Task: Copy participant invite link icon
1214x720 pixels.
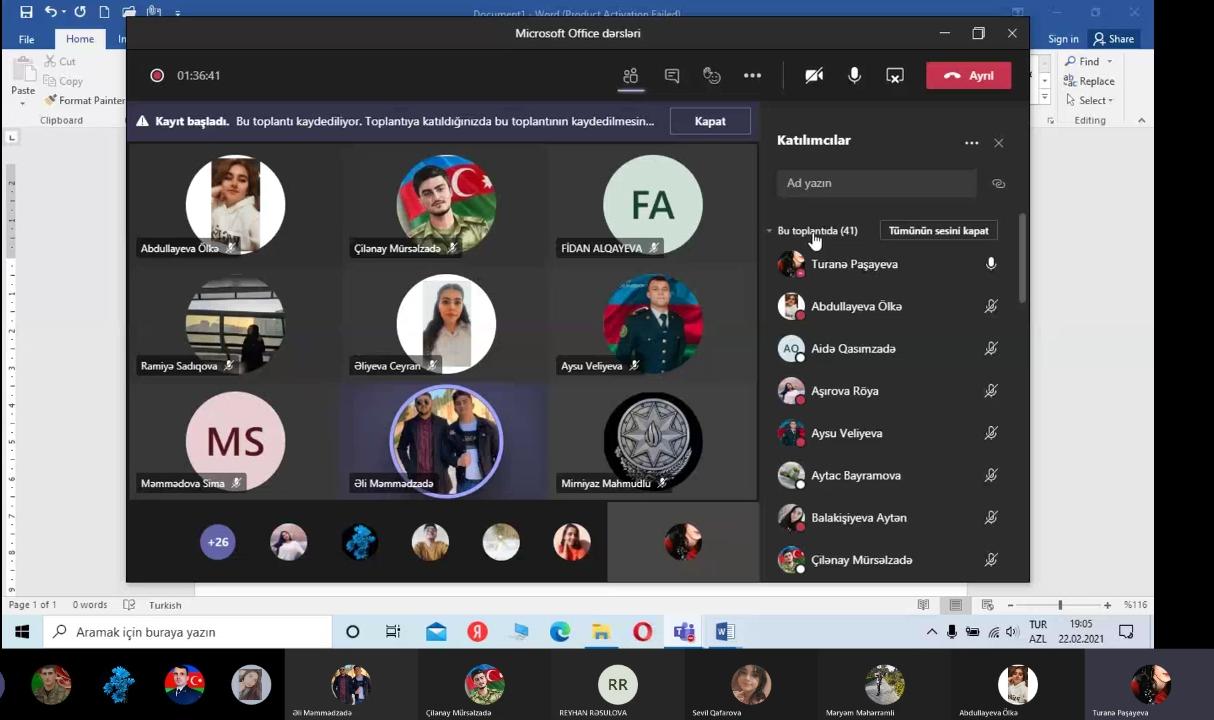Action: 998,183
